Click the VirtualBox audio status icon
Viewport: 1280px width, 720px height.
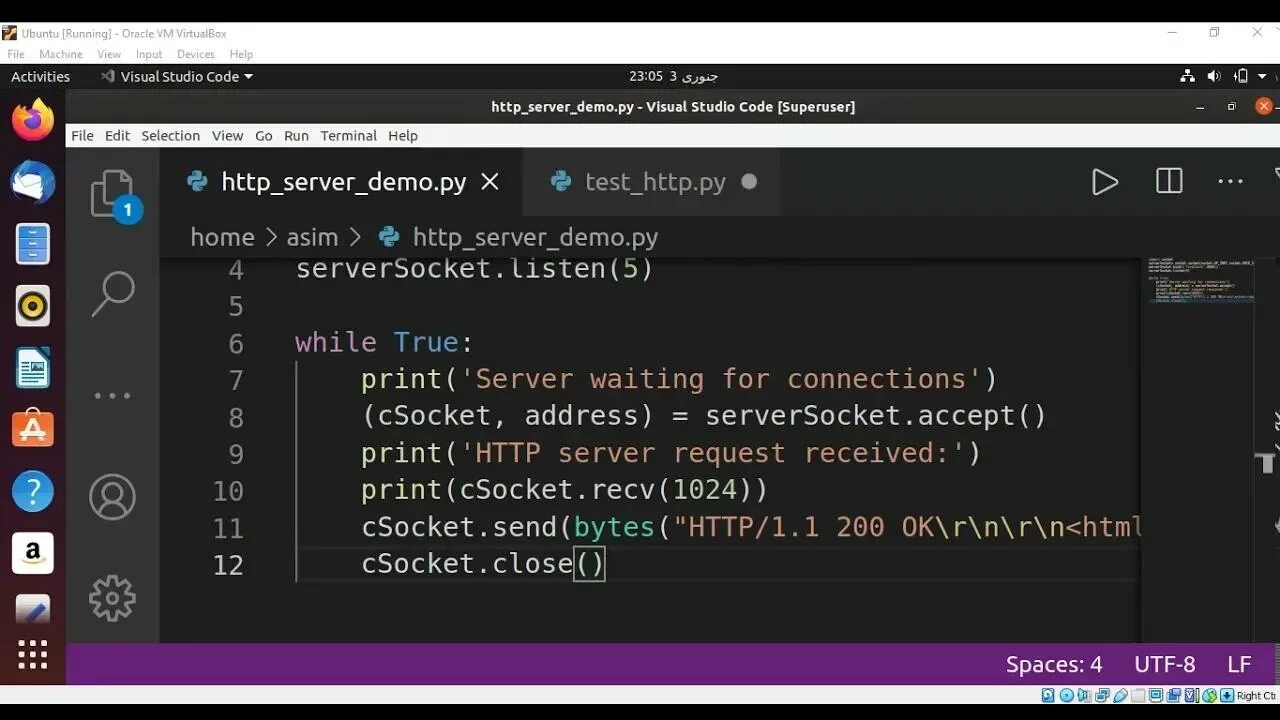(x=1083, y=694)
